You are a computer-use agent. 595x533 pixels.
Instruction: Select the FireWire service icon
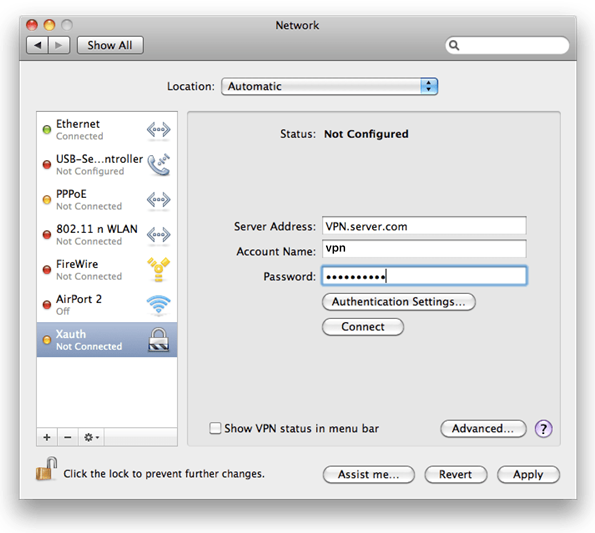click(x=159, y=270)
